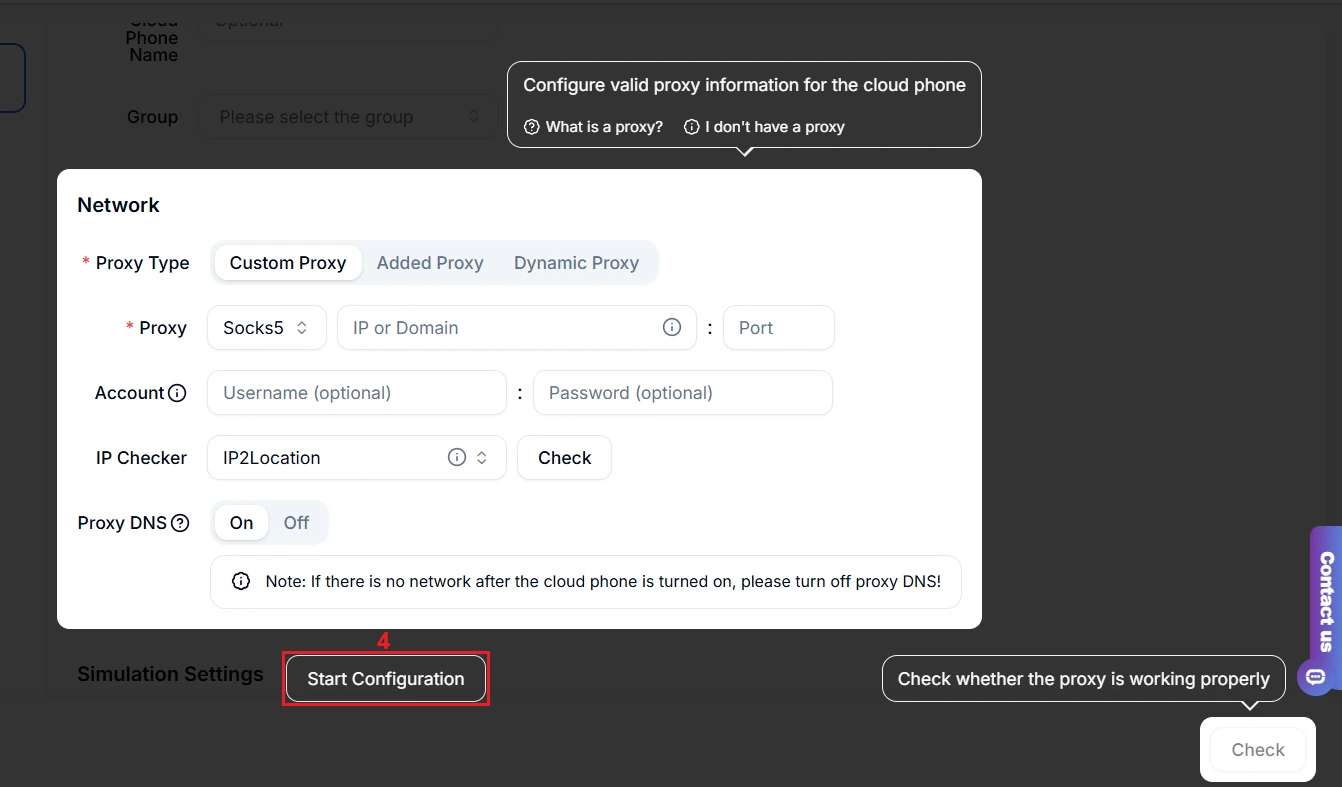
Task: Focus the Port input field
Action: click(778, 328)
